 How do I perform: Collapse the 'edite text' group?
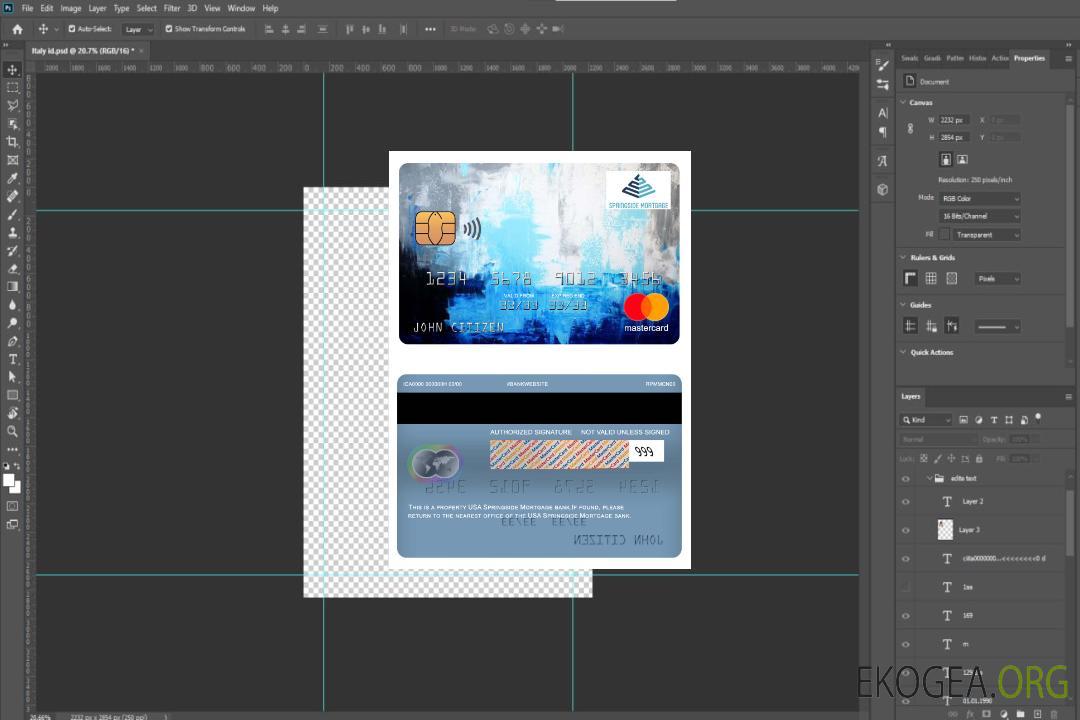point(929,478)
